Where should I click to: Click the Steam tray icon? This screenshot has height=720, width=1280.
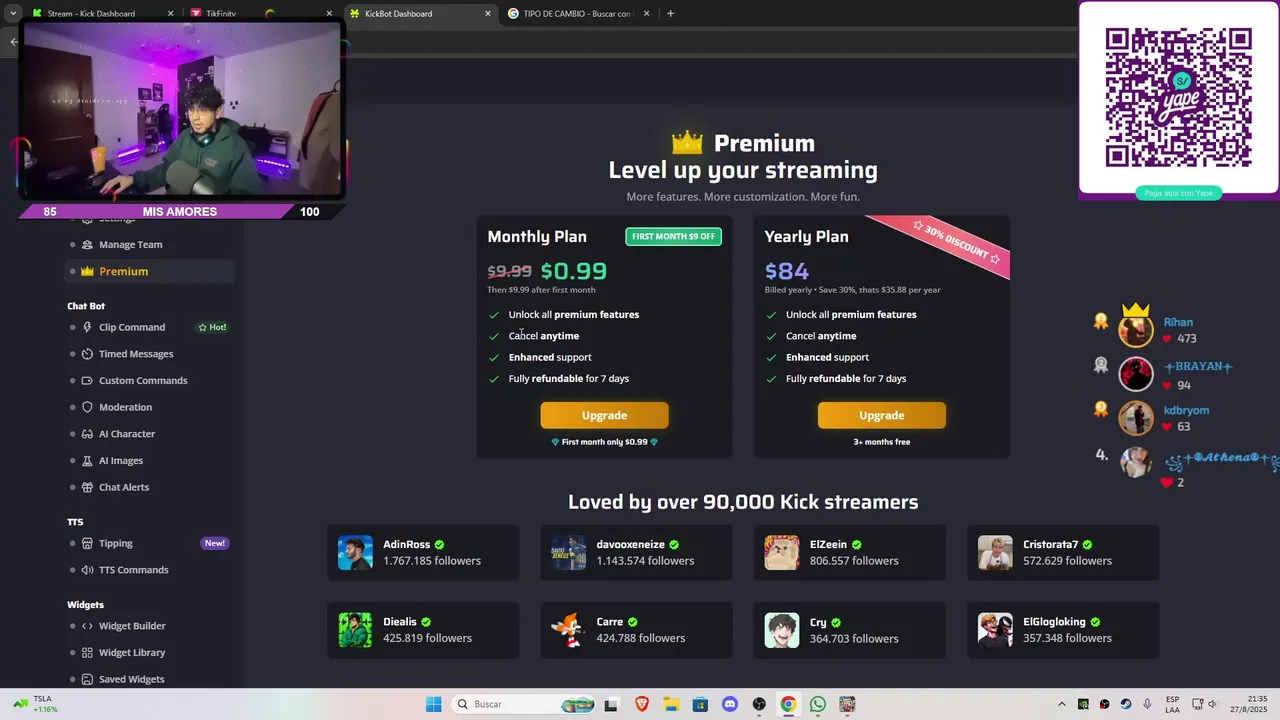pos(1126,704)
